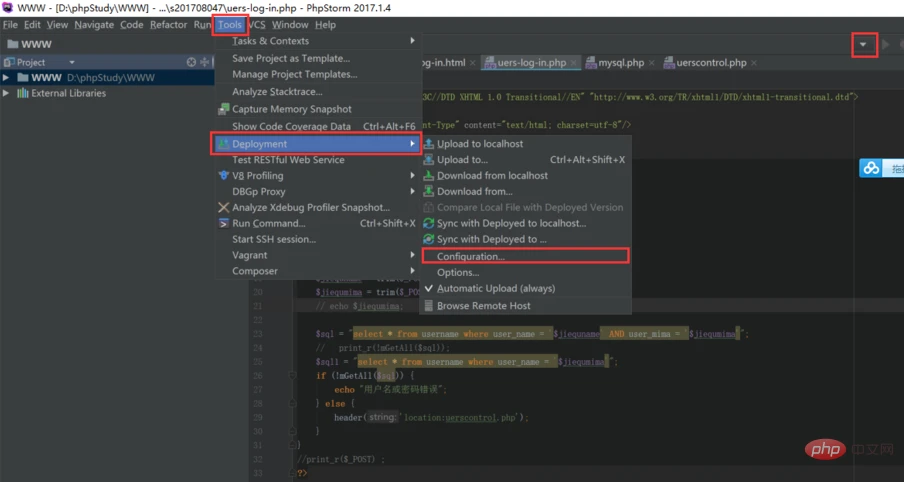Click the External Libraries bars icon
904x482 pixels.
click(x=22, y=93)
